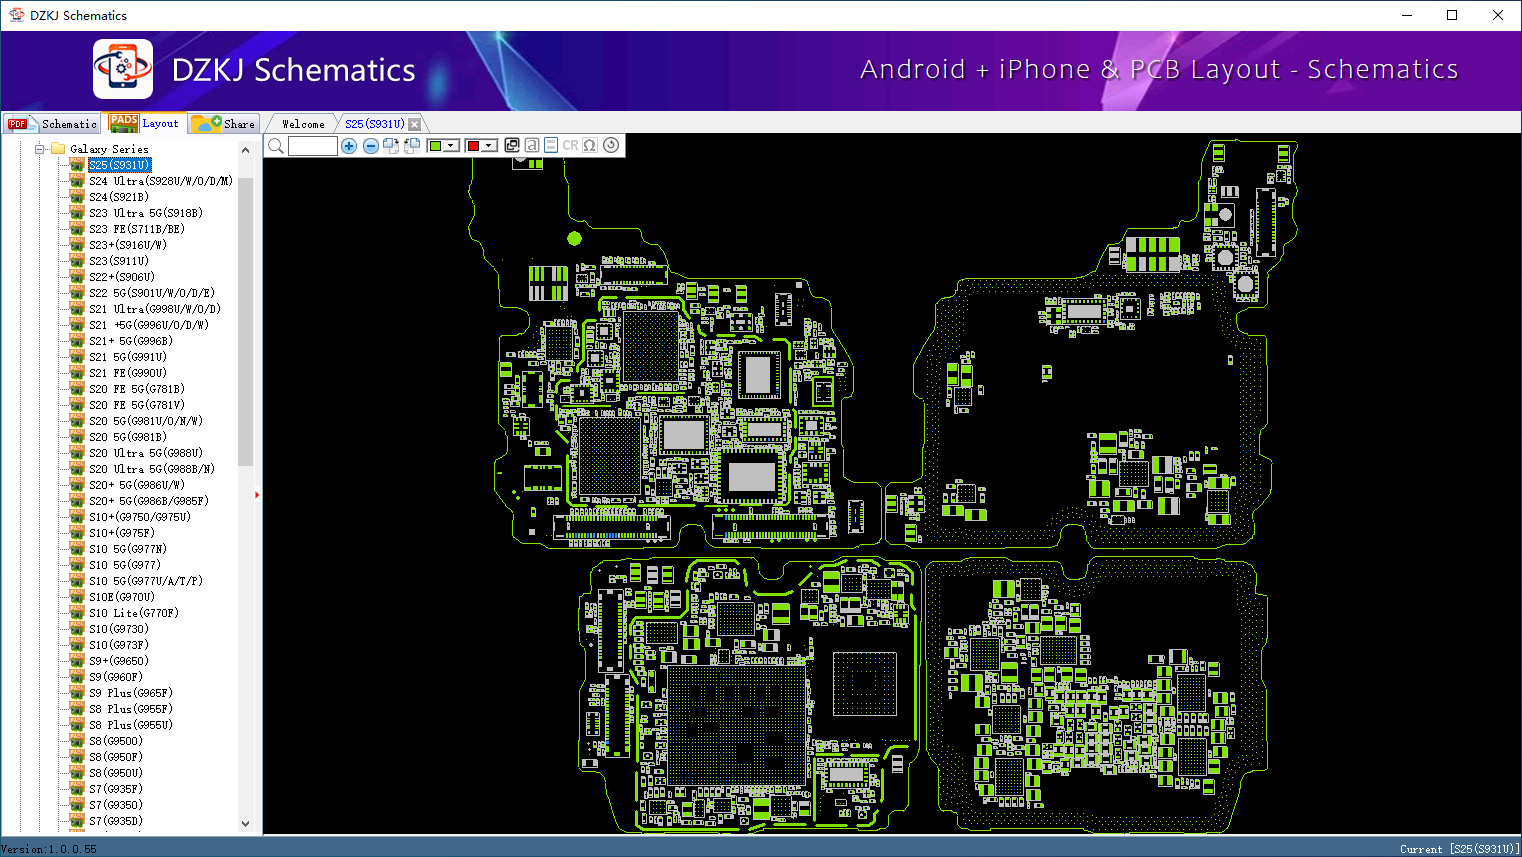Click the green color swatch

(435, 146)
